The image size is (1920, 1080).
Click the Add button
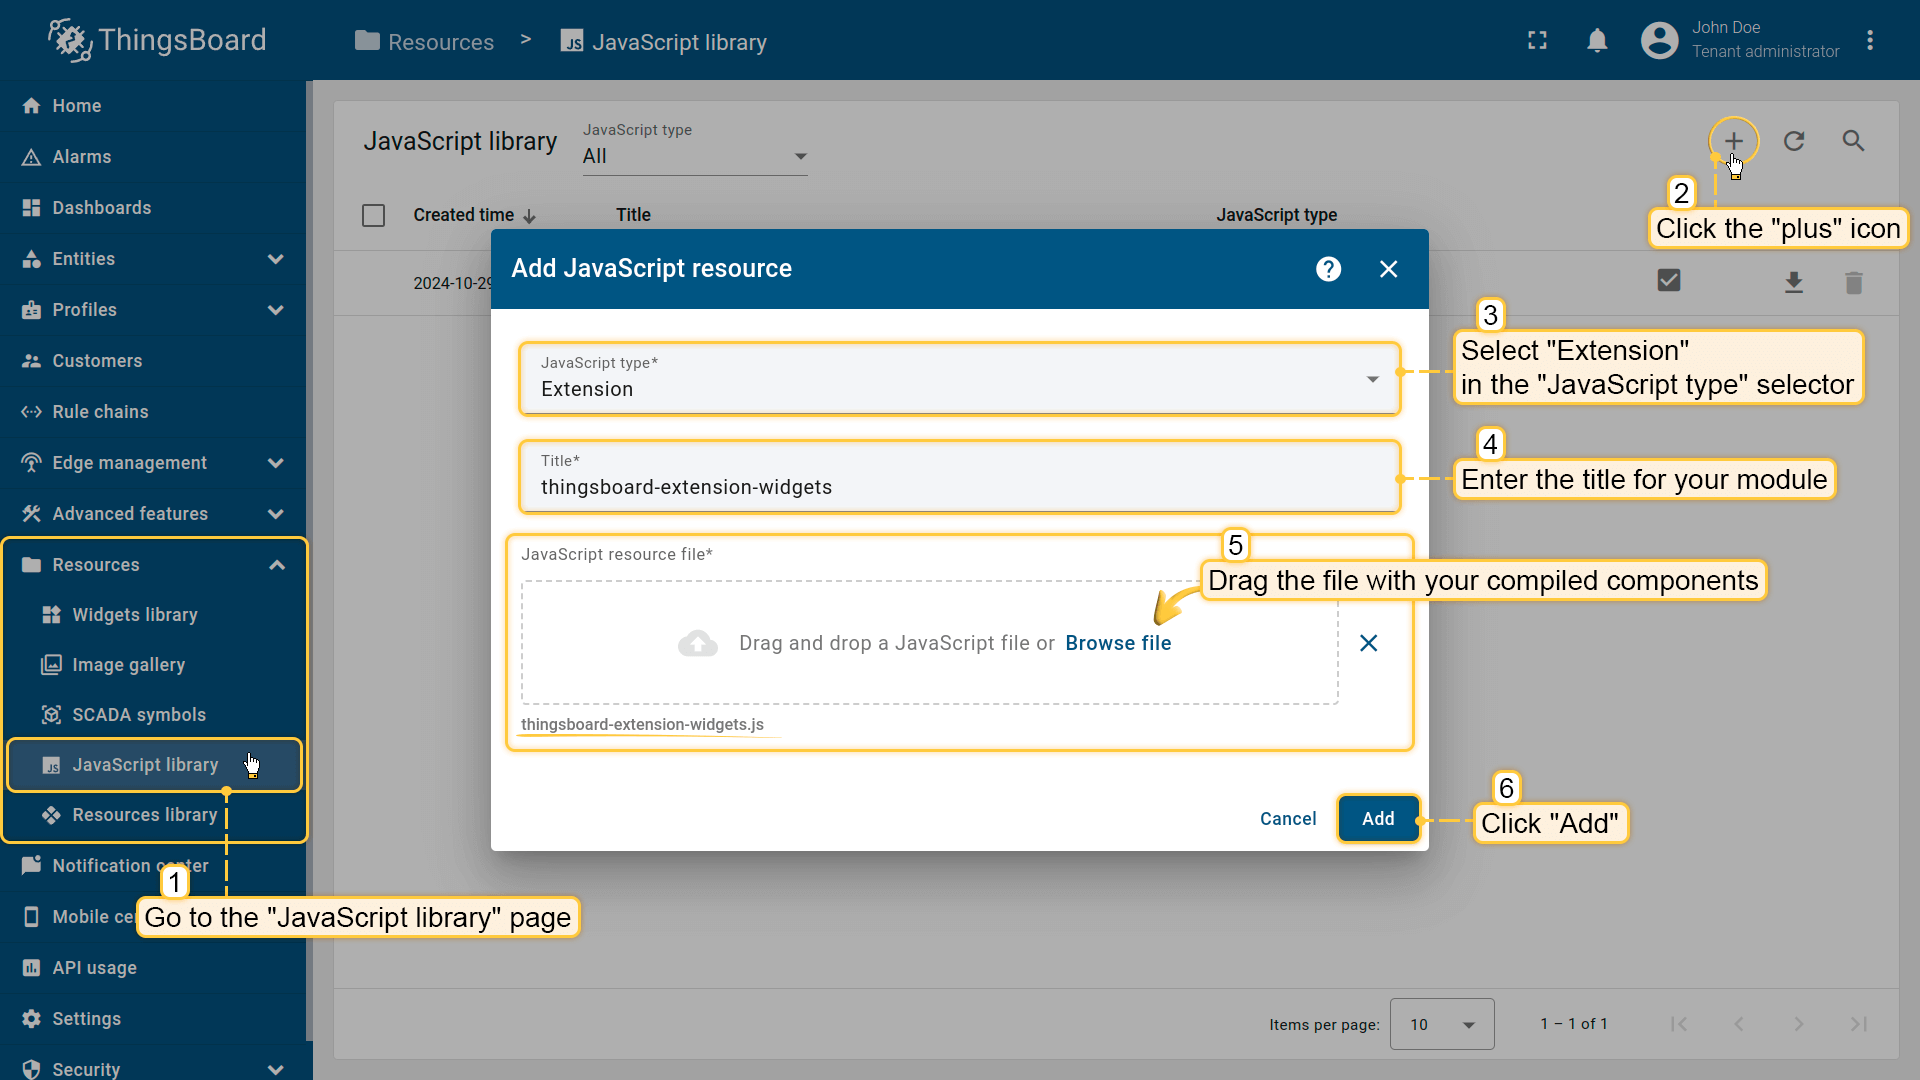pos(1377,819)
